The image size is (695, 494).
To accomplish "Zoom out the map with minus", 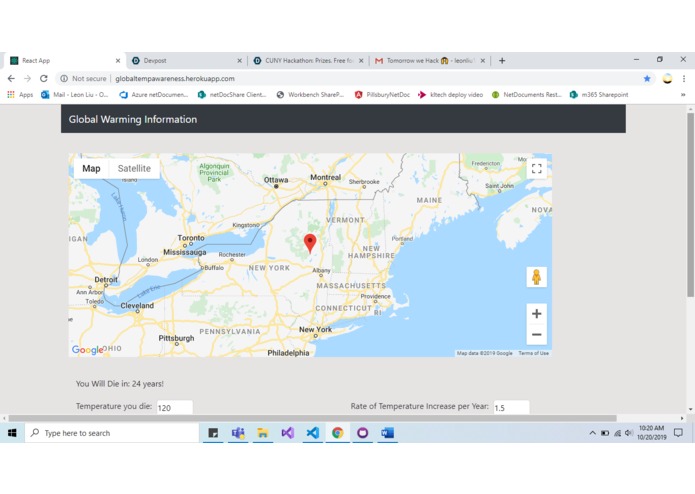I will pos(536,335).
